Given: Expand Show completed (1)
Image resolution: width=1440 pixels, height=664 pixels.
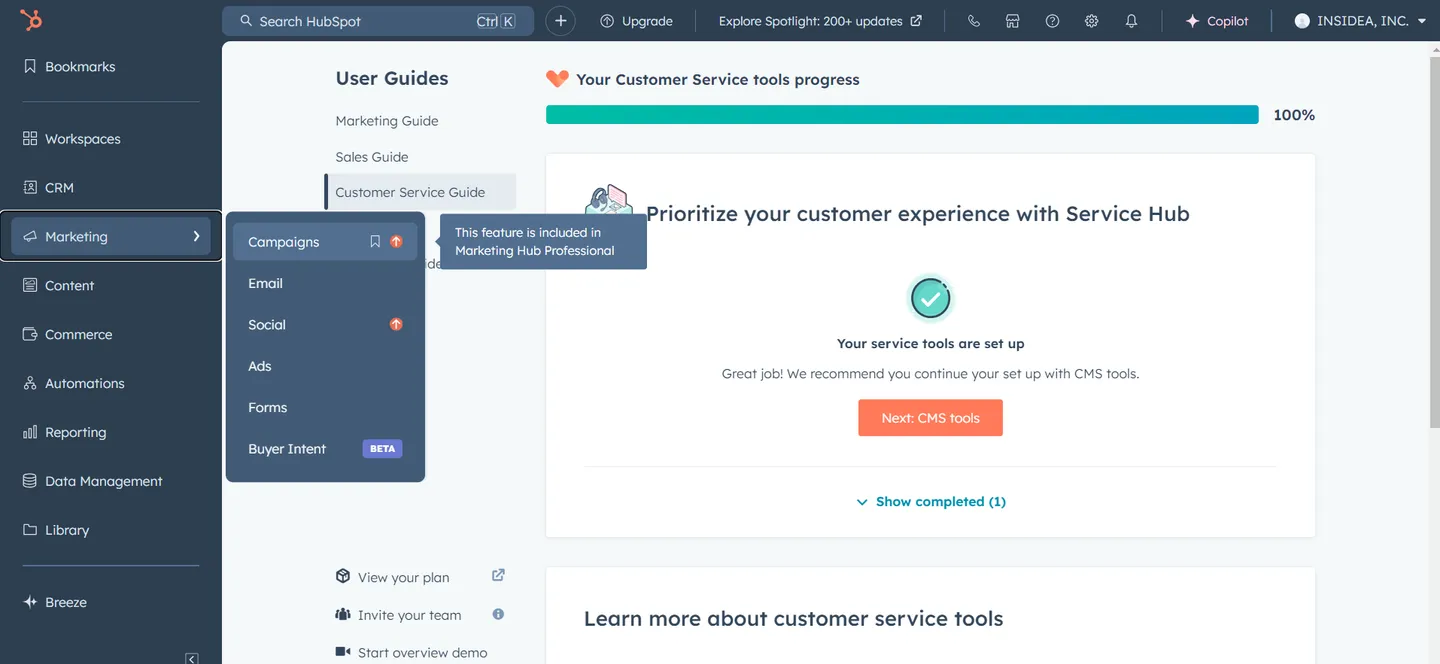Looking at the screenshot, I should [931, 502].
